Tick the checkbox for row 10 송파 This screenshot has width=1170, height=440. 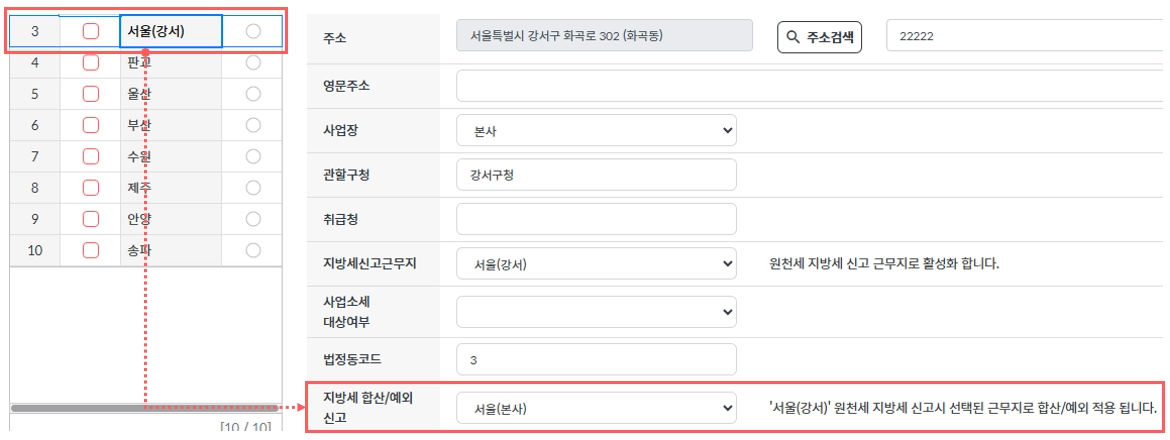pos(91,250)
